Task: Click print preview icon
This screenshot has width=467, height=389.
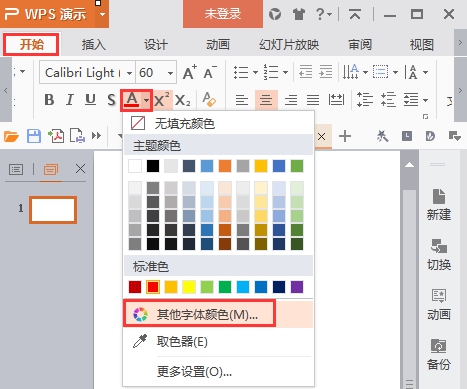Action: click(x=77, y=136)
